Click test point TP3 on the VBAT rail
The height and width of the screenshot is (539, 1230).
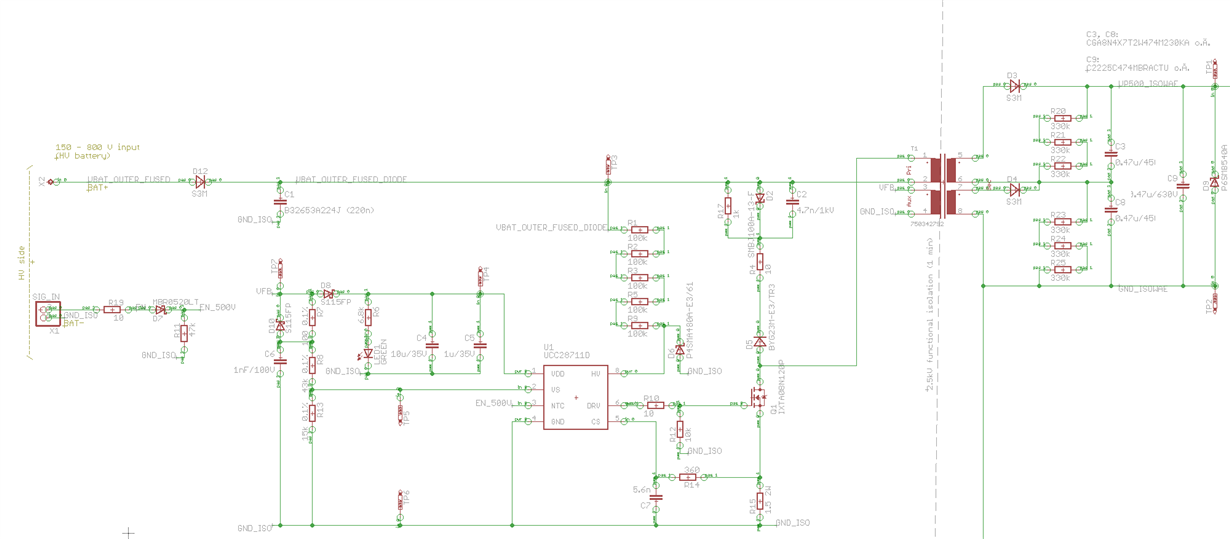point(608,165)
